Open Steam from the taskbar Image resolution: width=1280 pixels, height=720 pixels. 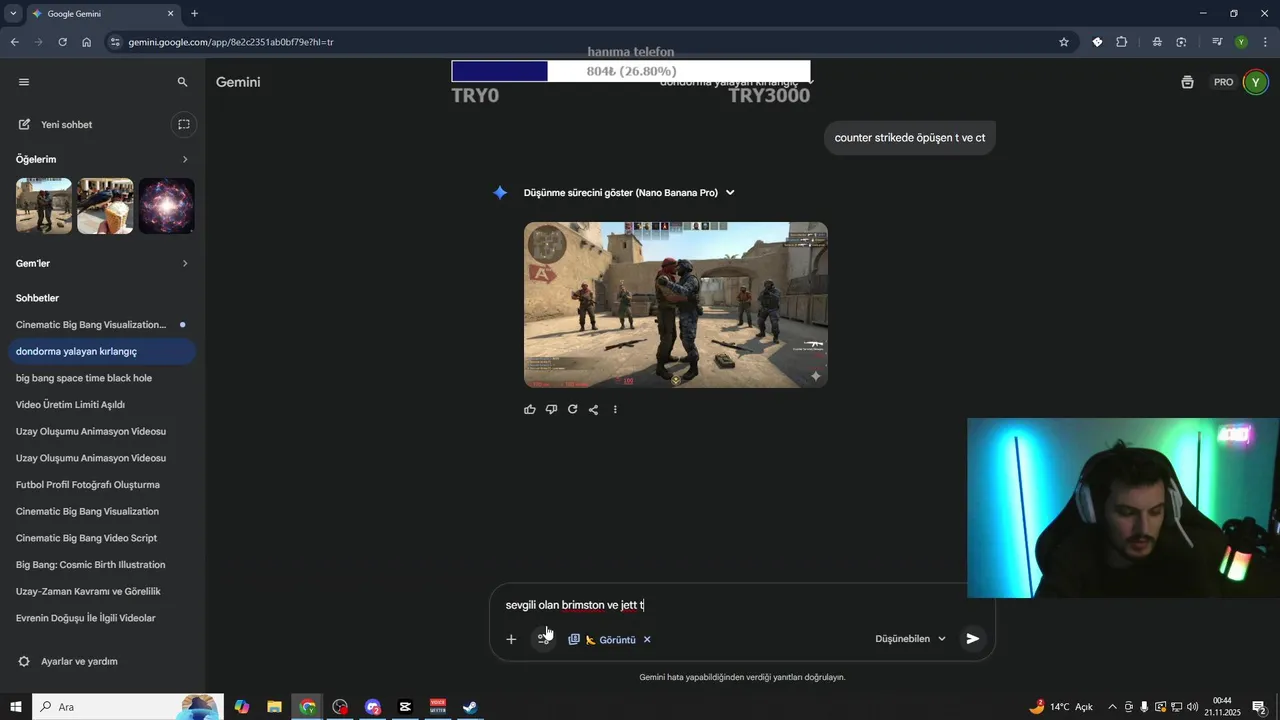[x=469, y=707]
